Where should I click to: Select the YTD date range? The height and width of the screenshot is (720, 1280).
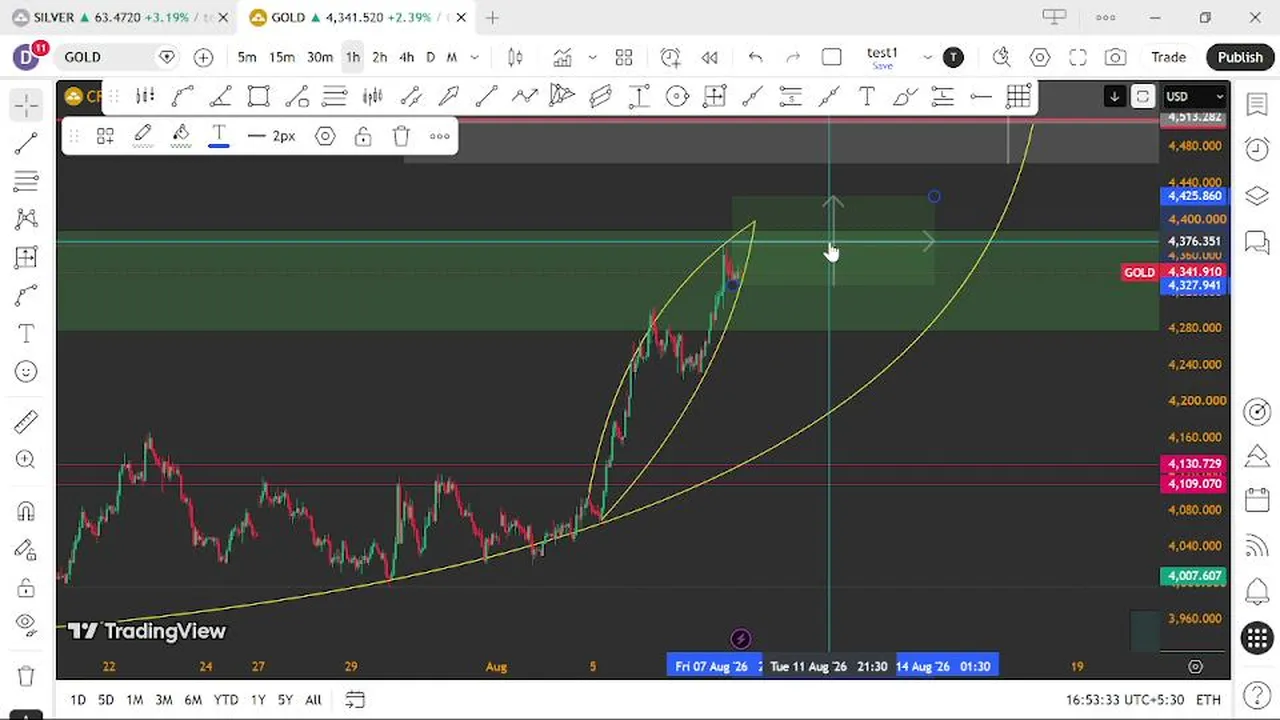(226, 700)
